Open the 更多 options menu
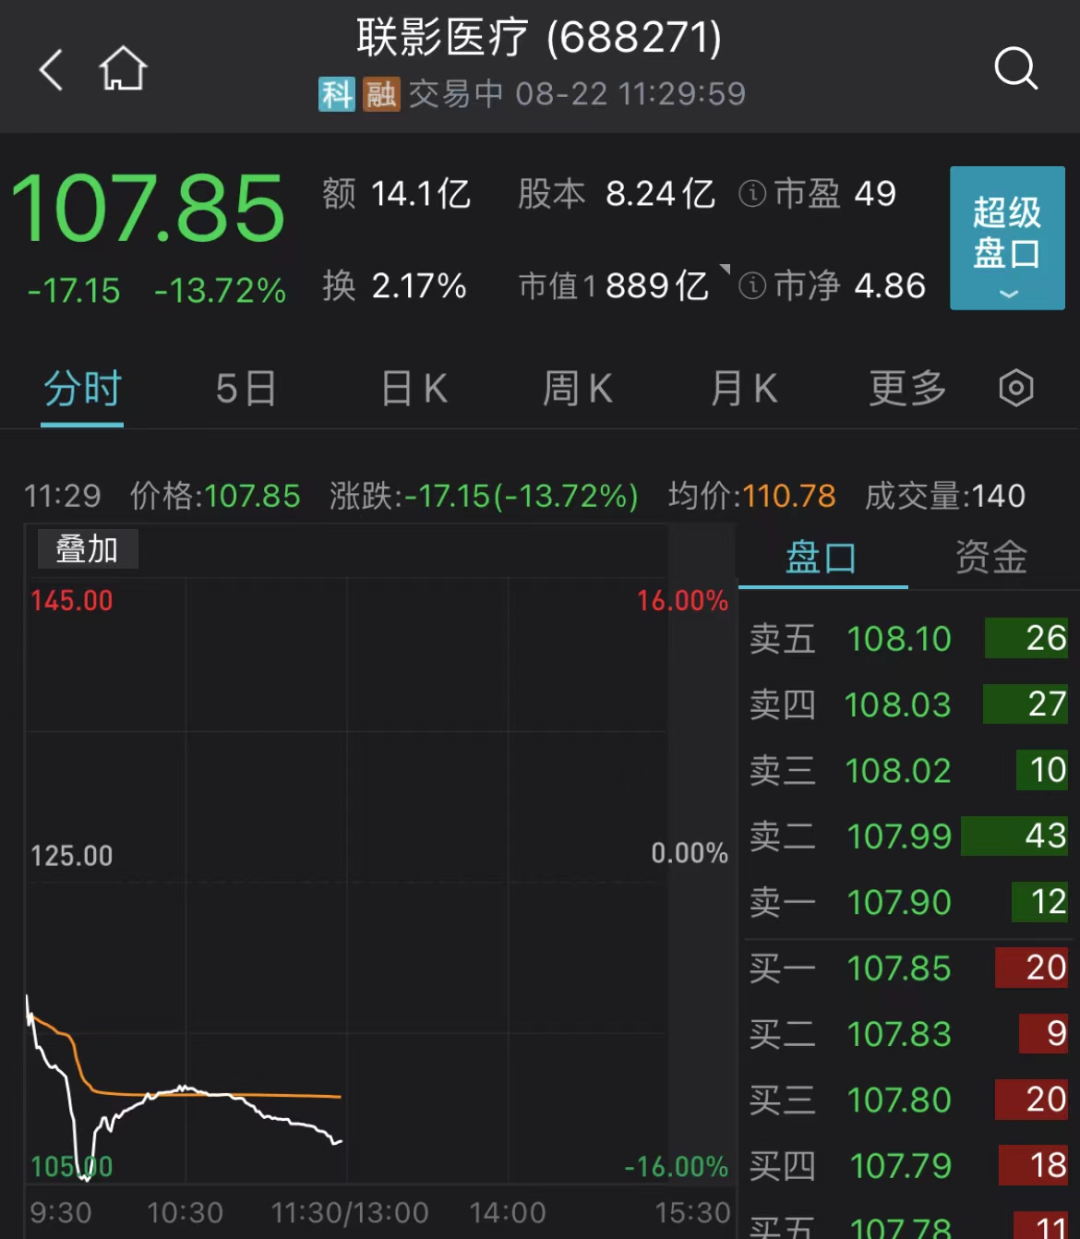 pyautogui.click(x=906, y=389)
